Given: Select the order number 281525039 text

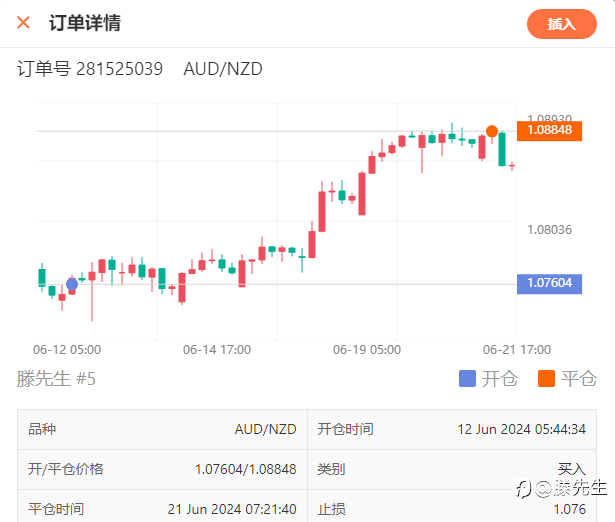Looking at the screenshot, I should pyautogui.click(x=119, y=69).
